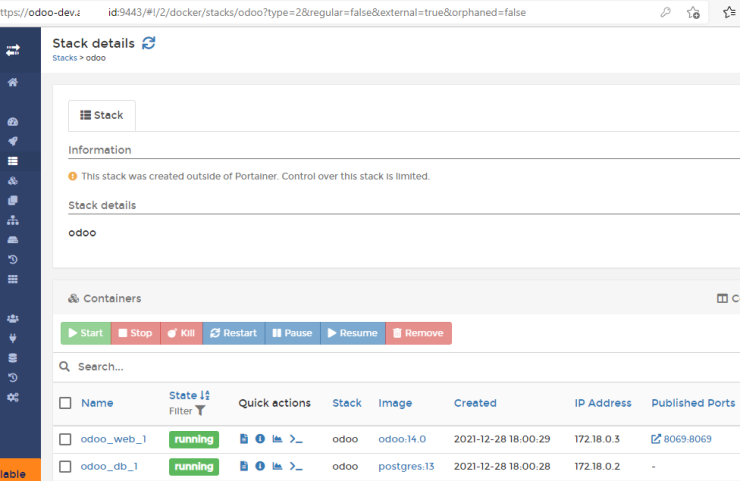Sort by IP Address column header
Viewport: 740px width, 481px height.
(x=603, y=403)
